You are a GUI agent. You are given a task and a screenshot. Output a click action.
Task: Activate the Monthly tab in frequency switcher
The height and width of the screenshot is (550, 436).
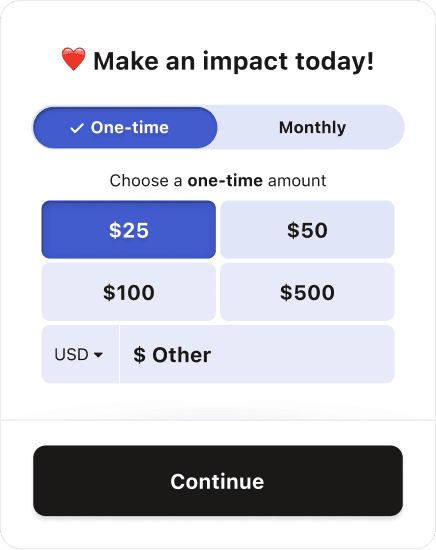pyautogui.click(x=312, y=127)
